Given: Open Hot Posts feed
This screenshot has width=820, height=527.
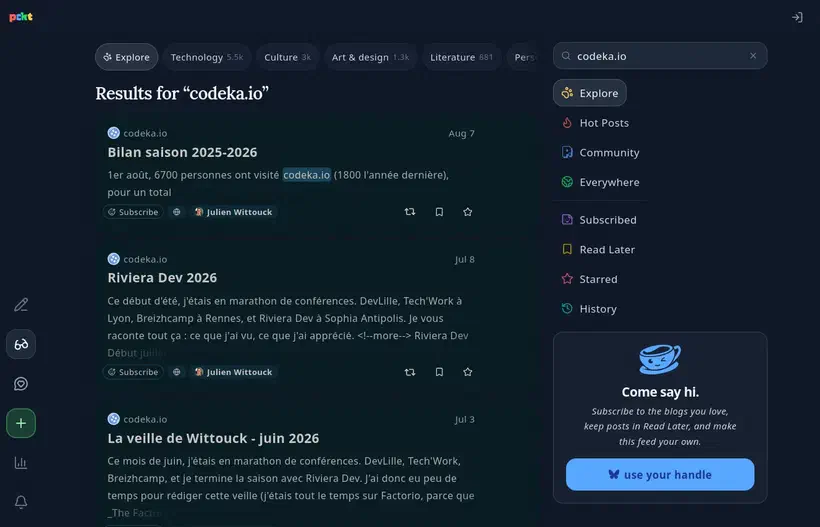Looking at the screenshot, I should coord(595,123).
